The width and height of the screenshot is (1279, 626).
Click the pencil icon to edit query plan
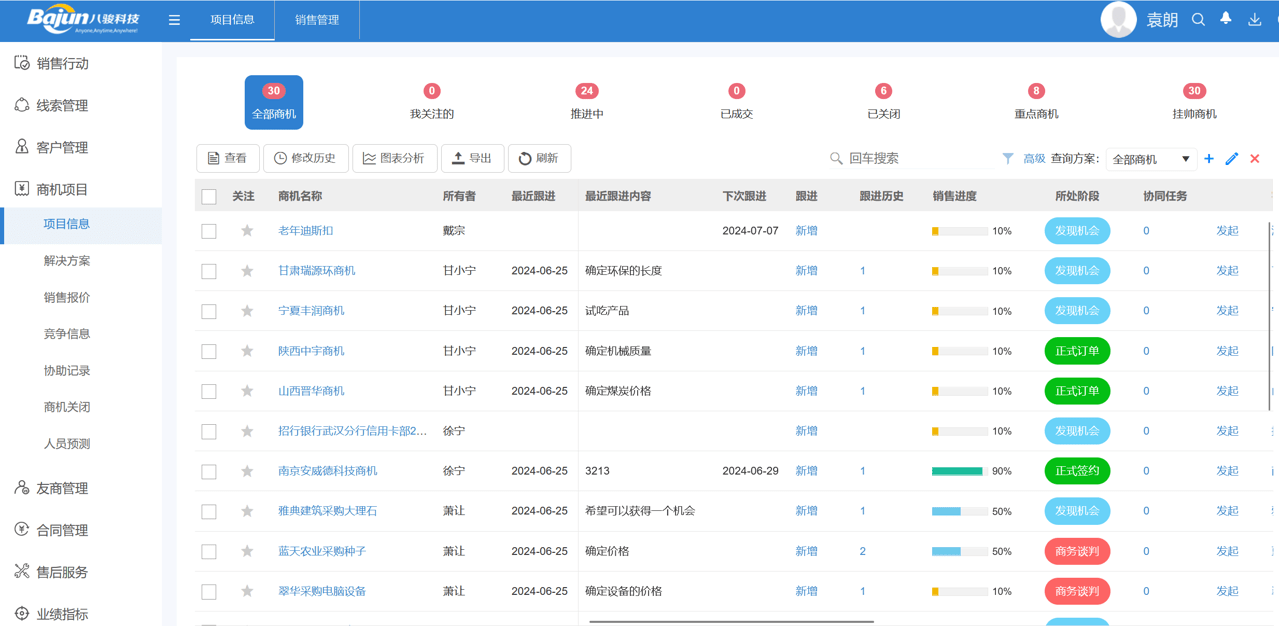click(x=1232, y=159)
